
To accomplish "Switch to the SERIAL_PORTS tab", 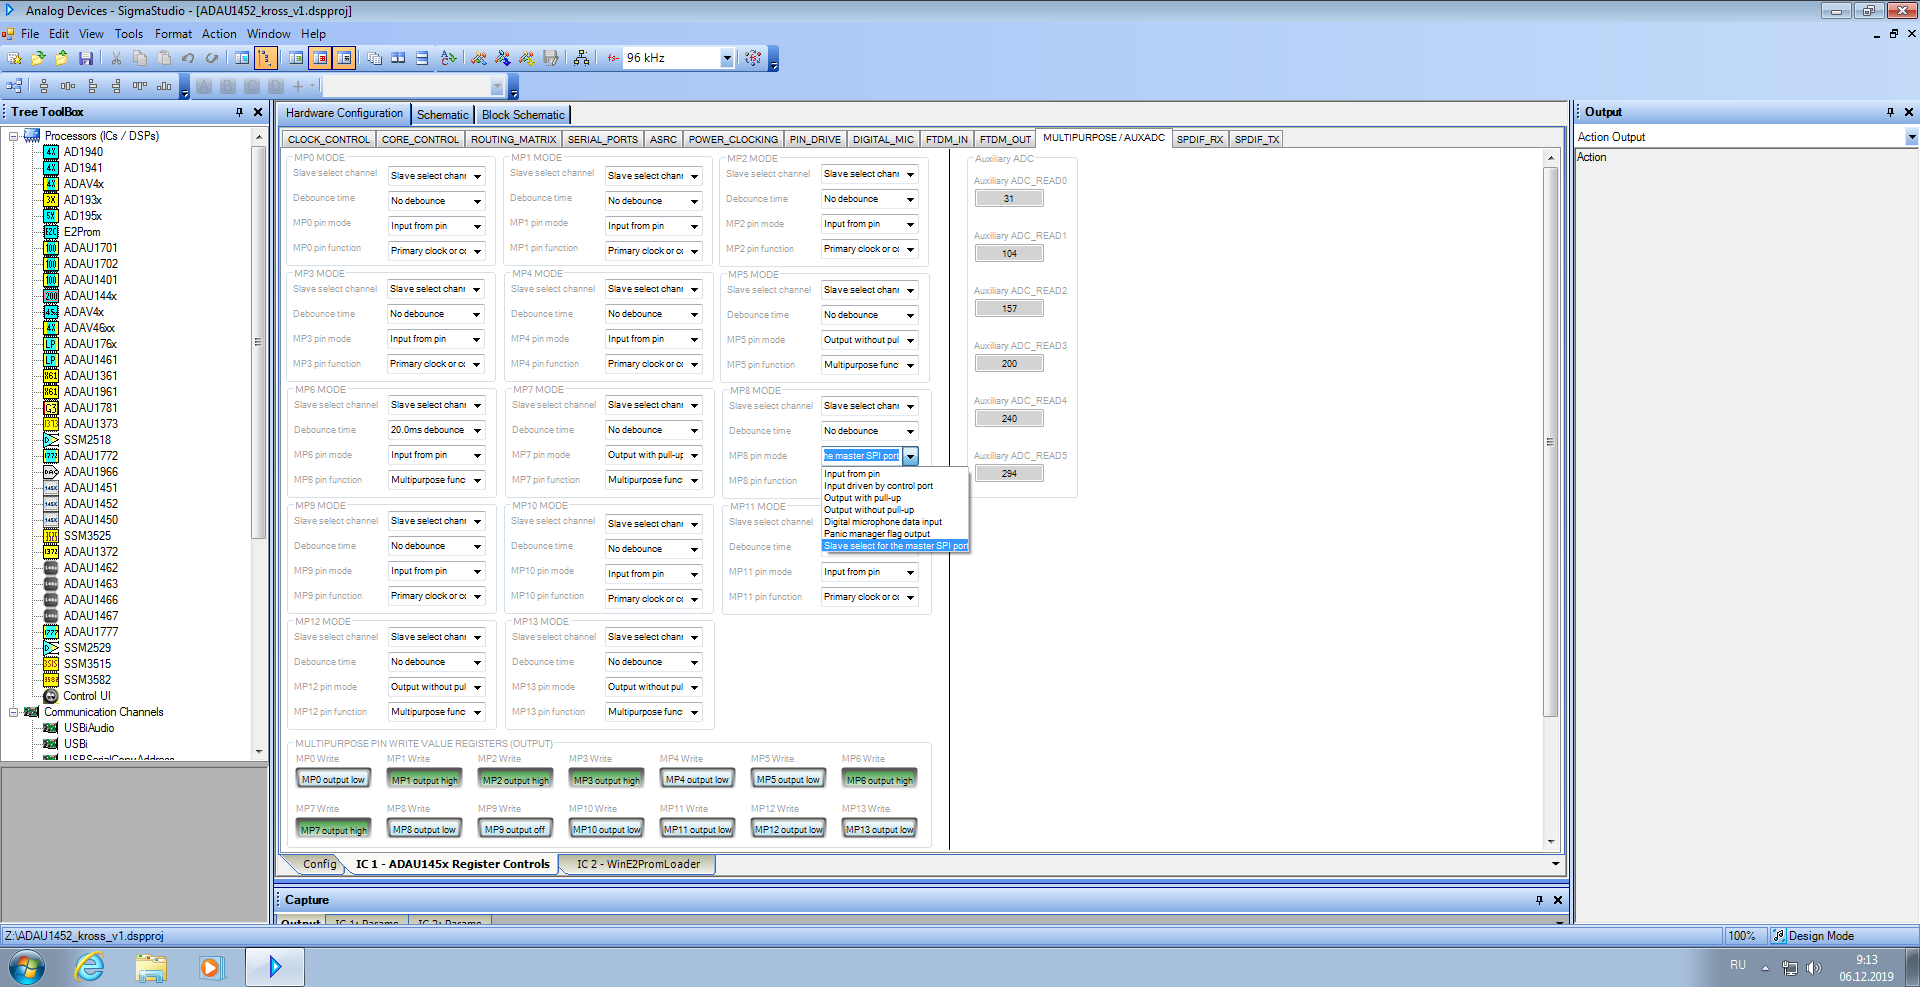I will pyautogui.click(x=602, y=140).
